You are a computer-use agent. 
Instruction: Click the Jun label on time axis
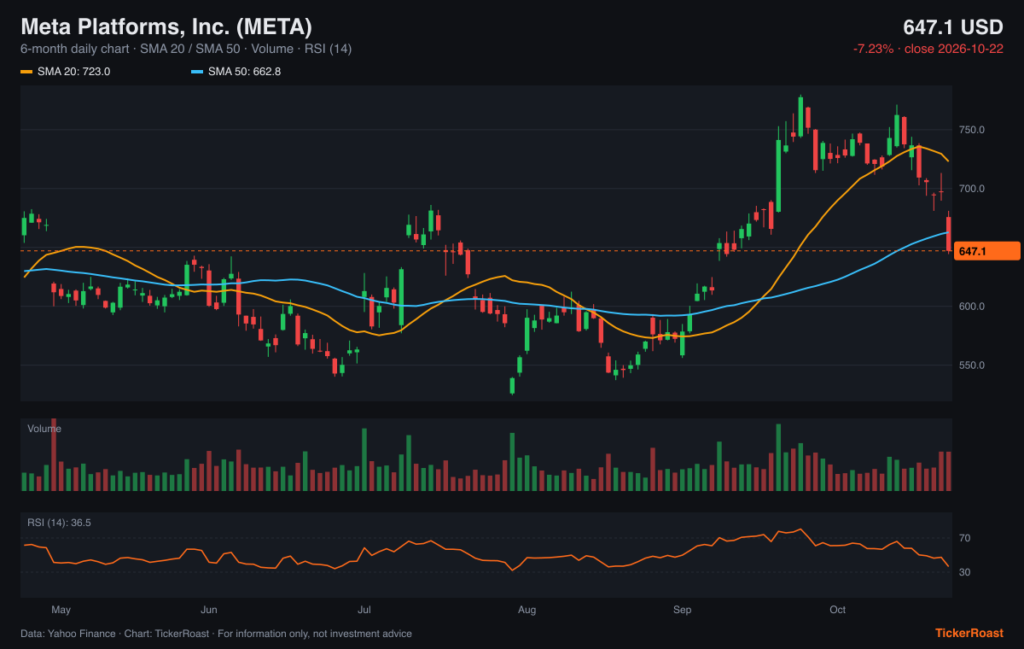click(x=209, y=610)
